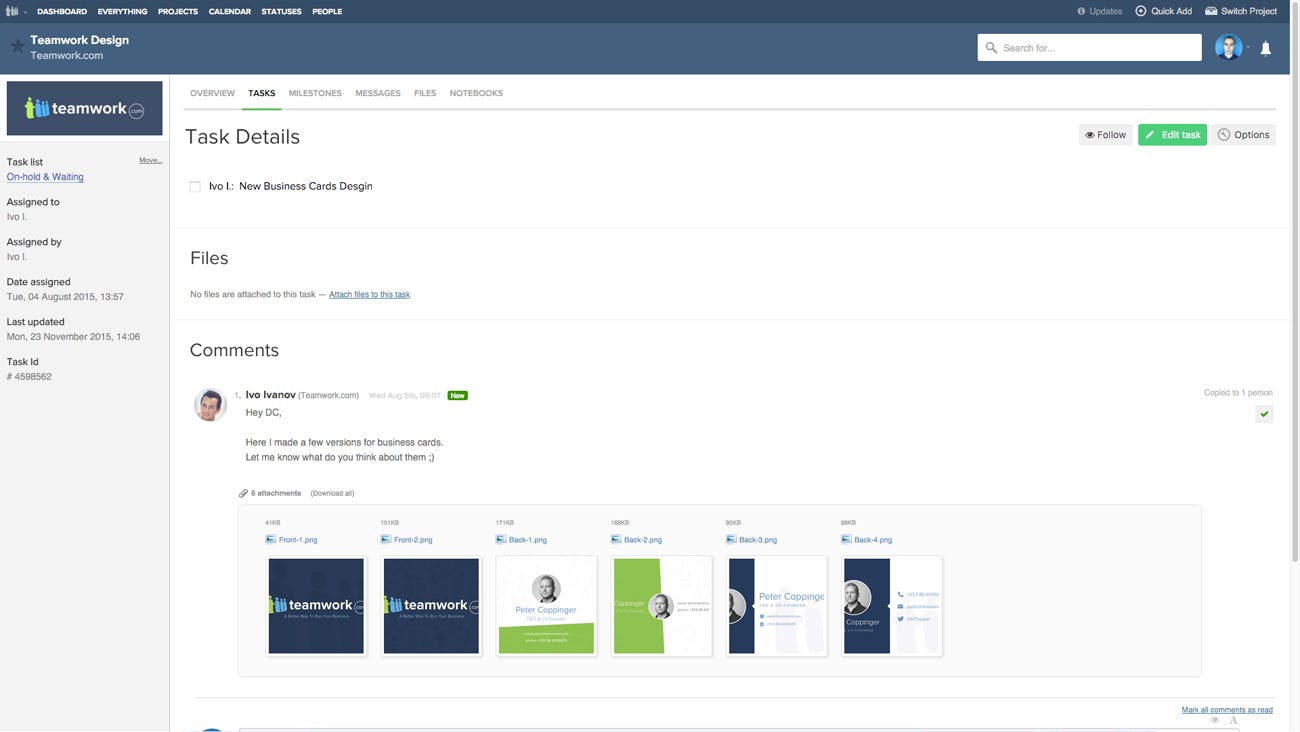Click the teamwork.com project logo in sidebar

point(85,108)
